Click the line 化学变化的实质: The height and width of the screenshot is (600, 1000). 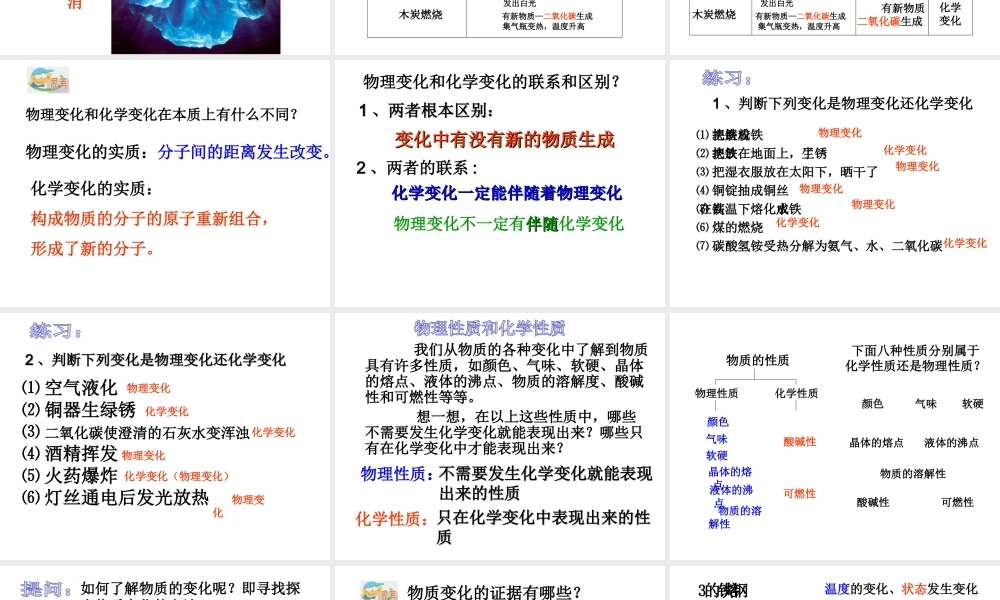(x=92, y=189)
